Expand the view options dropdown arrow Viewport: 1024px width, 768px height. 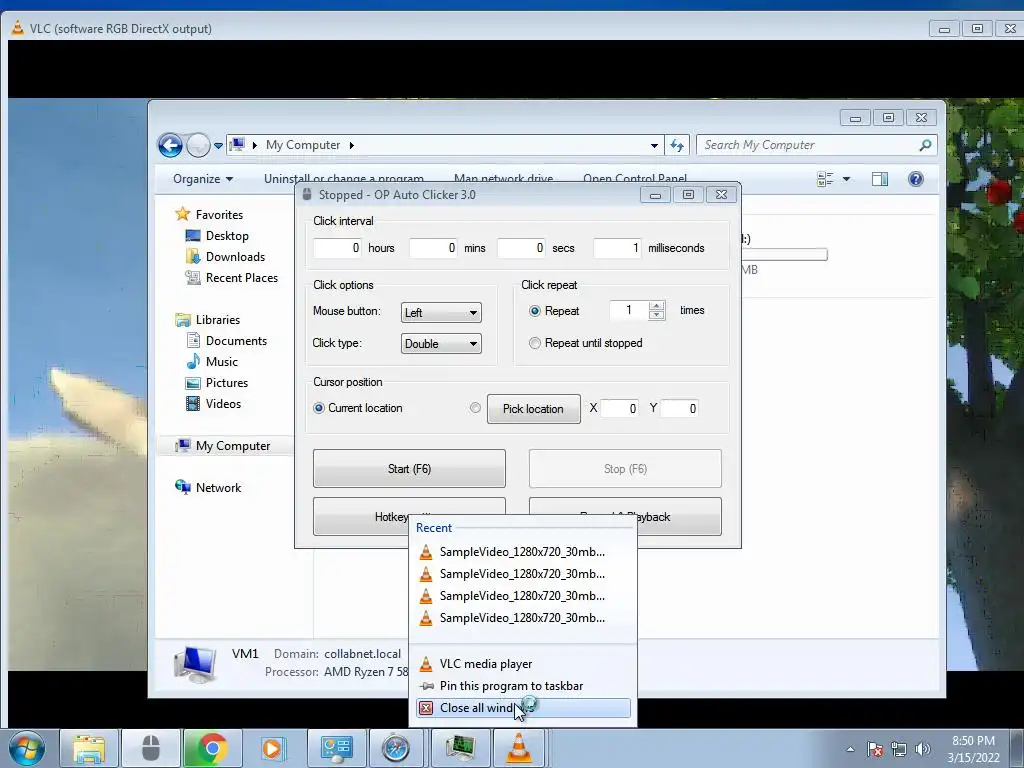click(x=846, y=179)
